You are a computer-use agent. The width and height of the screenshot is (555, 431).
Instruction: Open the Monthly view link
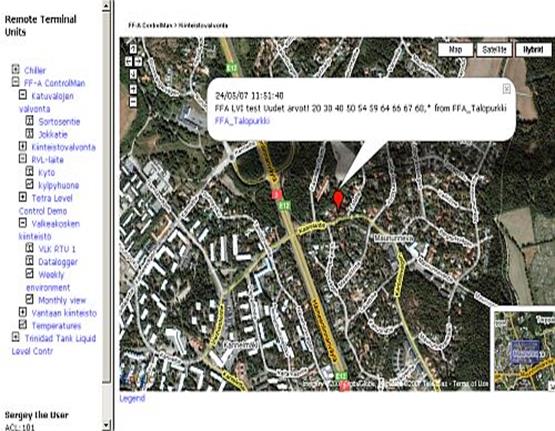[x=62, y=300]
